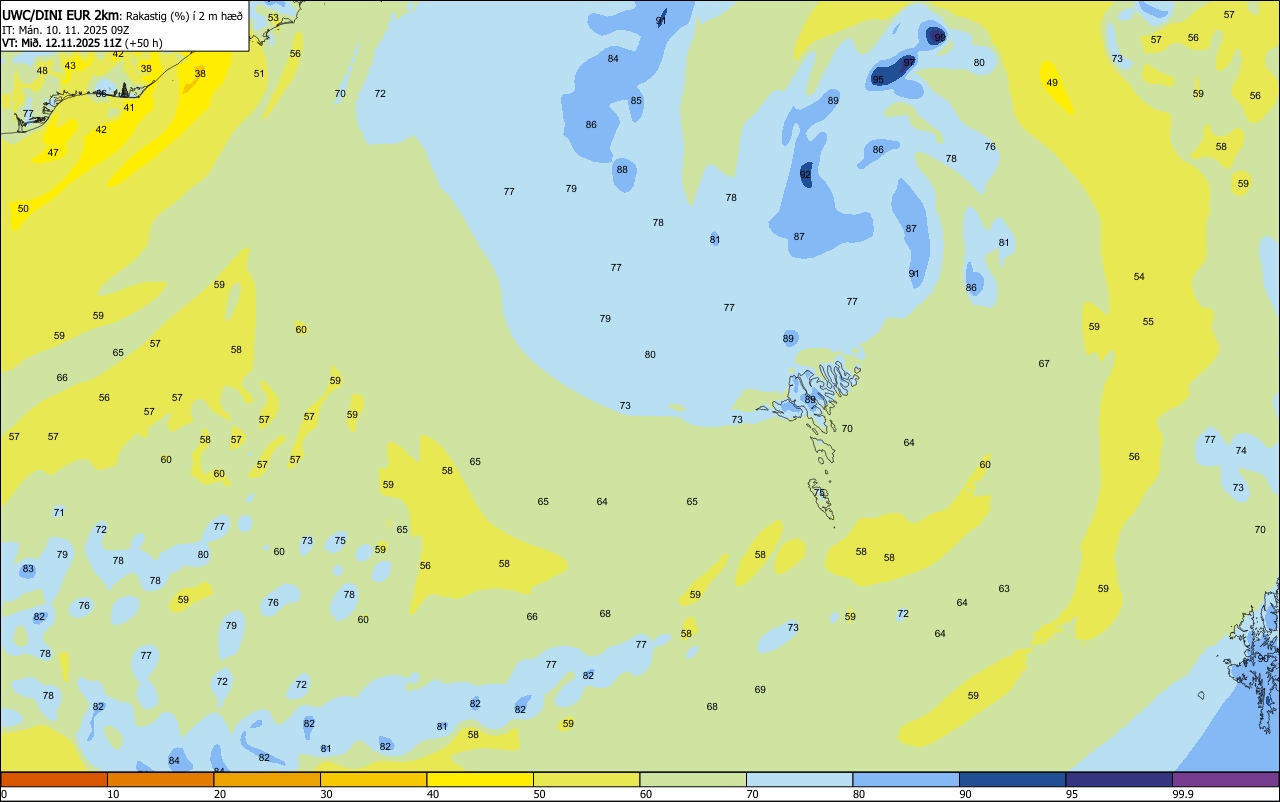1280x802 pixels.
Task: Select the 90–95 dark blue legend segment
Action: click(x=1012, y=779)
